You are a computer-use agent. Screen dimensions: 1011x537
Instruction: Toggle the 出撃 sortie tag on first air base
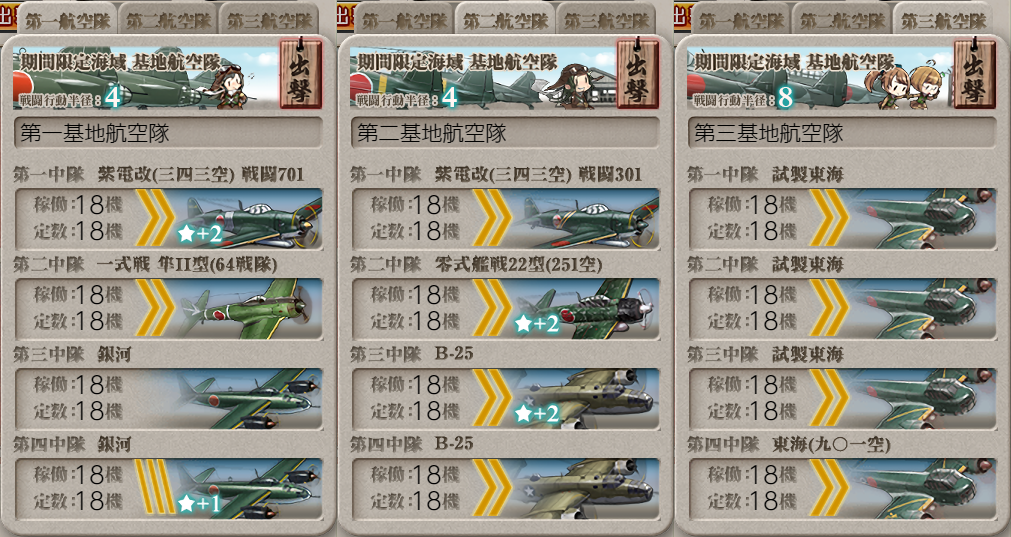(x=300, y=72)
